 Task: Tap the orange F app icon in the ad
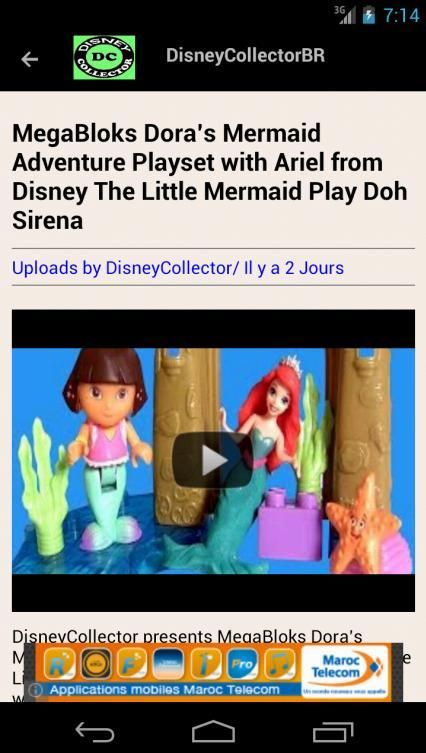click(x=132, y=664)
